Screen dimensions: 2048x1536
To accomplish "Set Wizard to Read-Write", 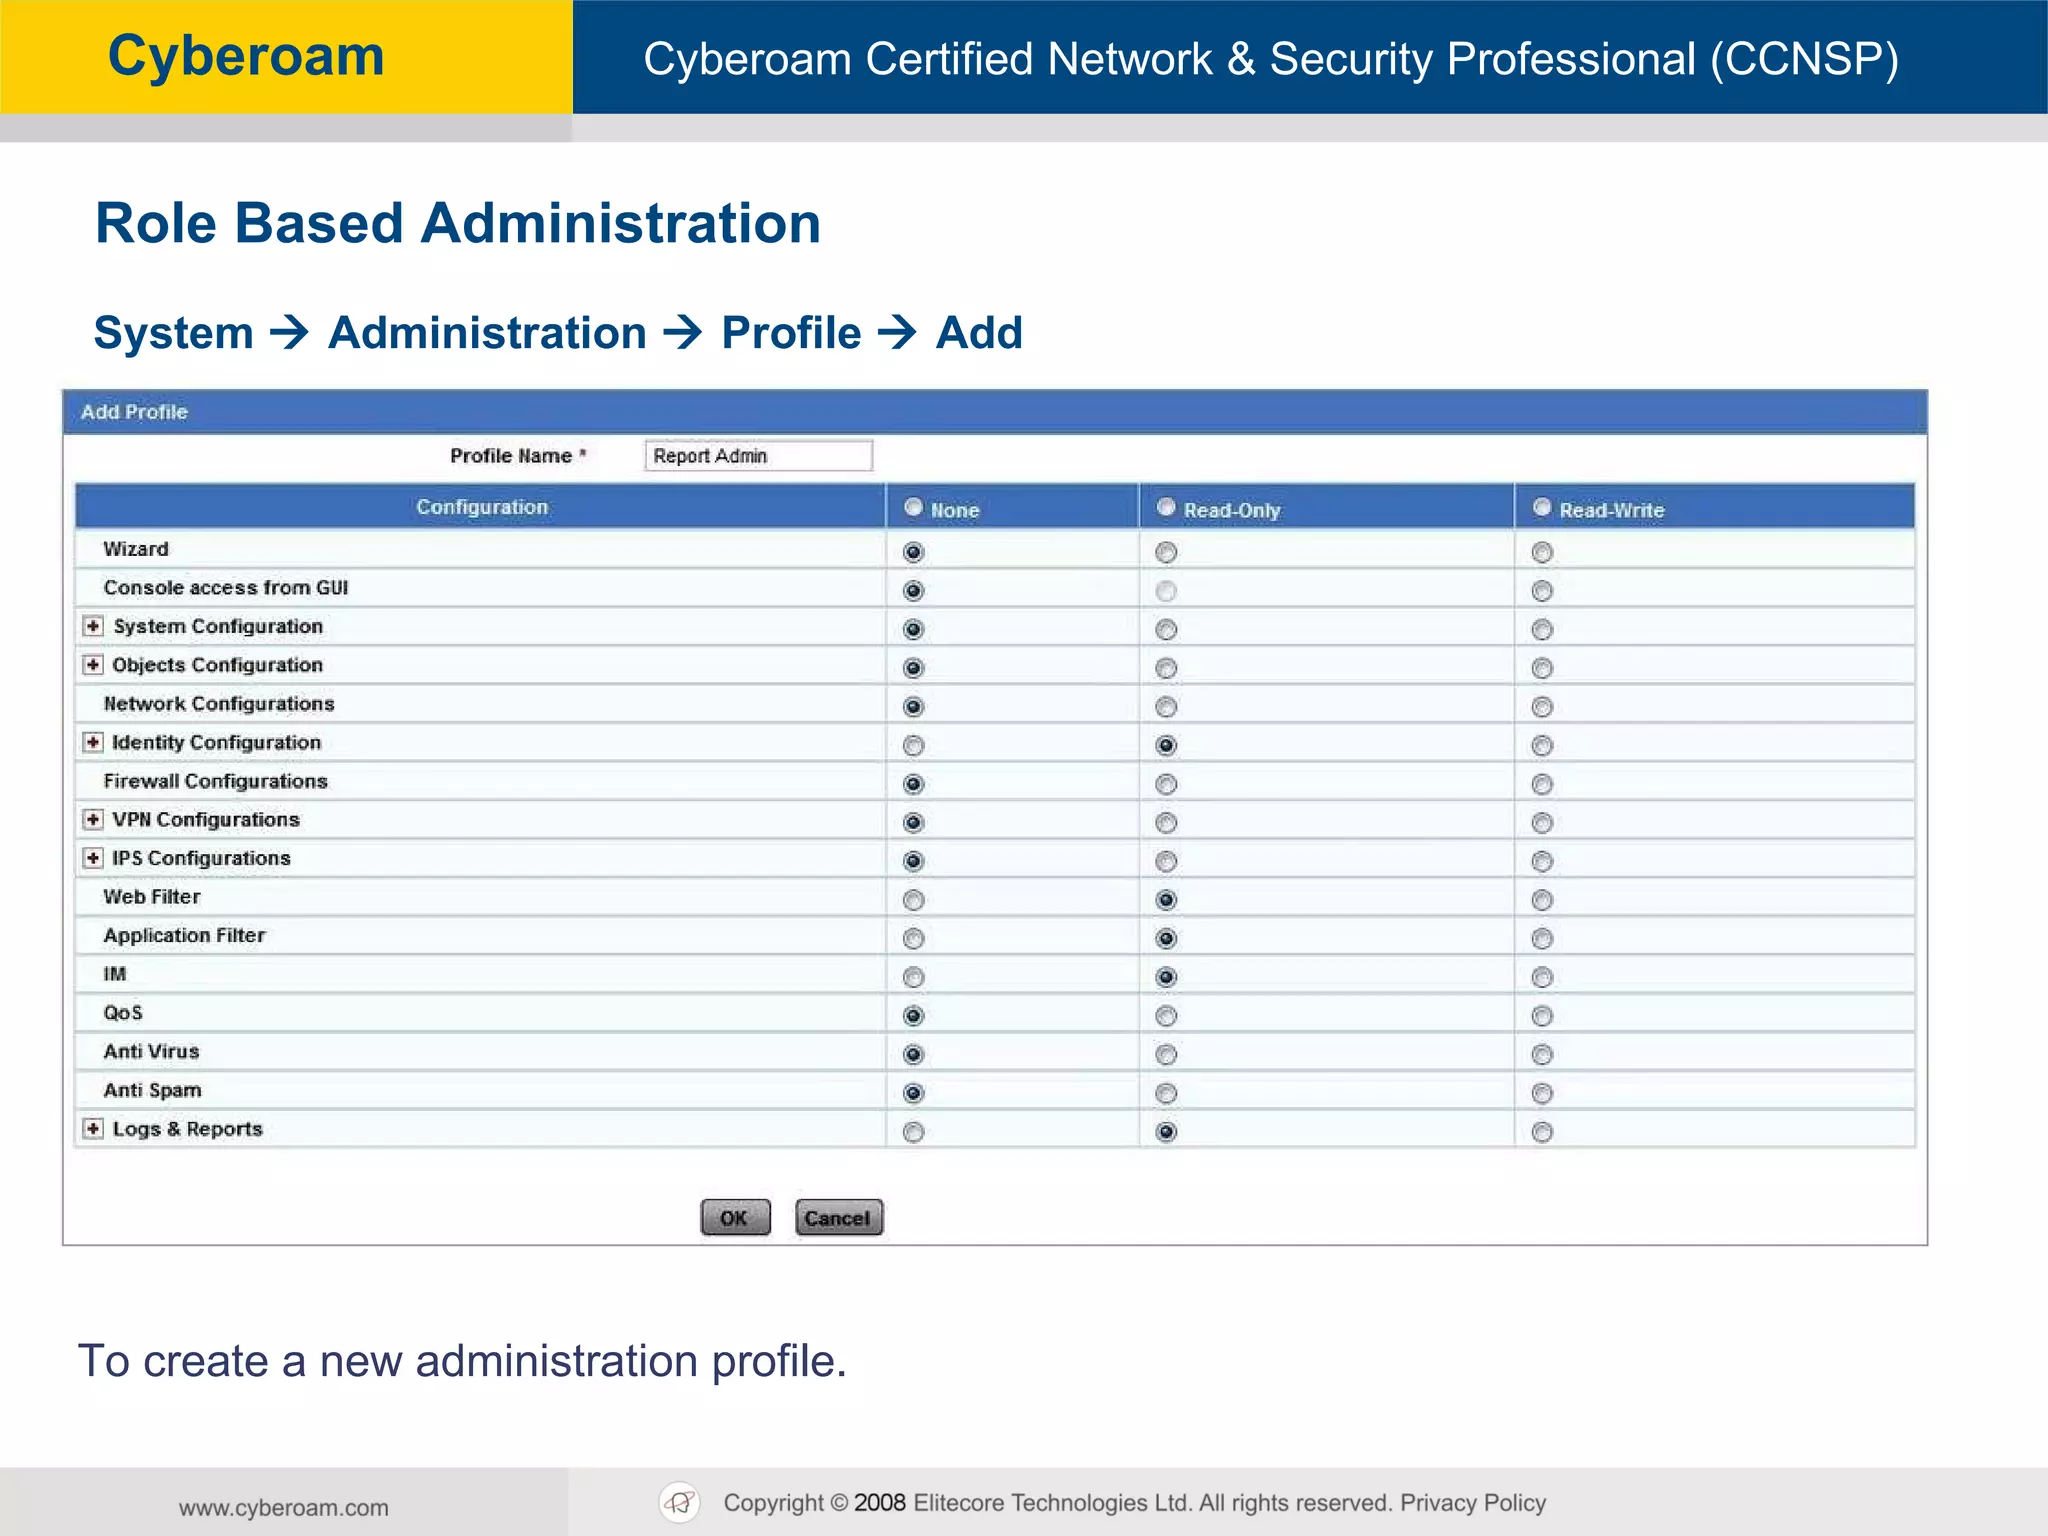I will pos(1542,552).
